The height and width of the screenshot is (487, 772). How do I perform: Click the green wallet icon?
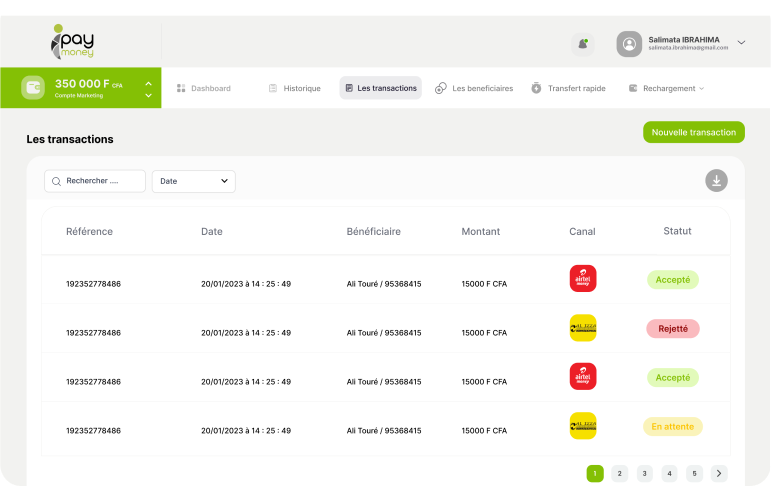pos(33,88)
